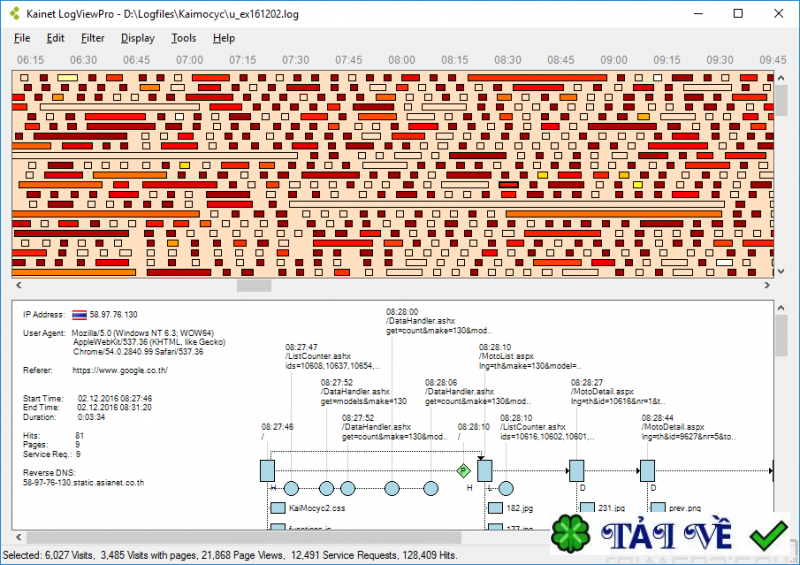Select the black-outlined selected visit bar near 08:30
This screenshot has height=565, width=800.
click(509, 185)
